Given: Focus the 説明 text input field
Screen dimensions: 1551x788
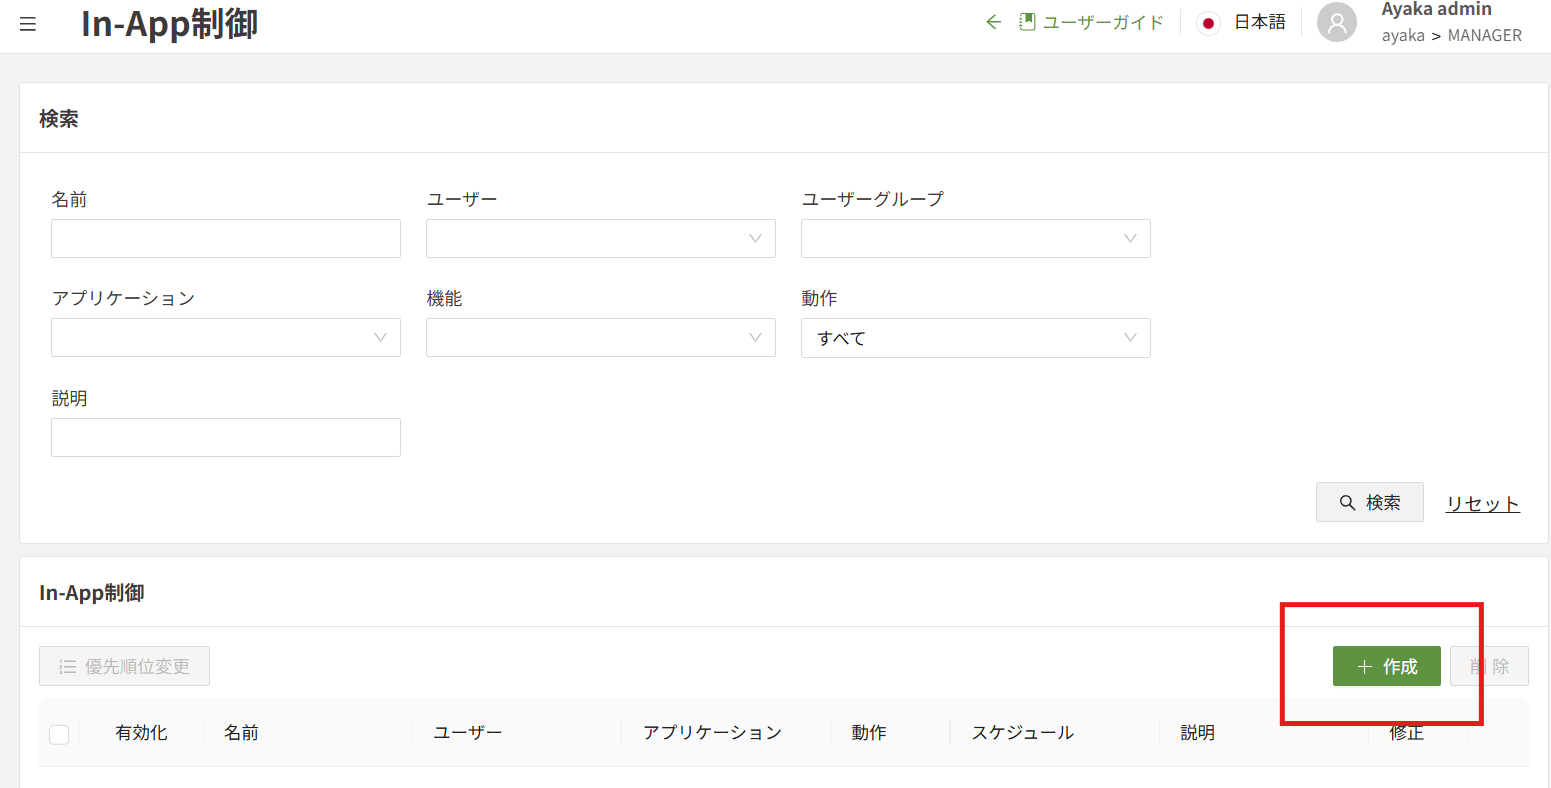Looking at the screenshot, I should point(225,438).
